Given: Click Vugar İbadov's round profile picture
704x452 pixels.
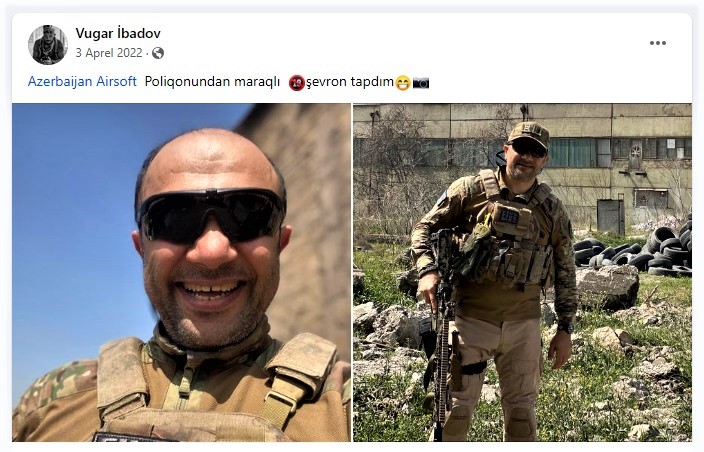Looking at the screenshot, I should (48, 45).
